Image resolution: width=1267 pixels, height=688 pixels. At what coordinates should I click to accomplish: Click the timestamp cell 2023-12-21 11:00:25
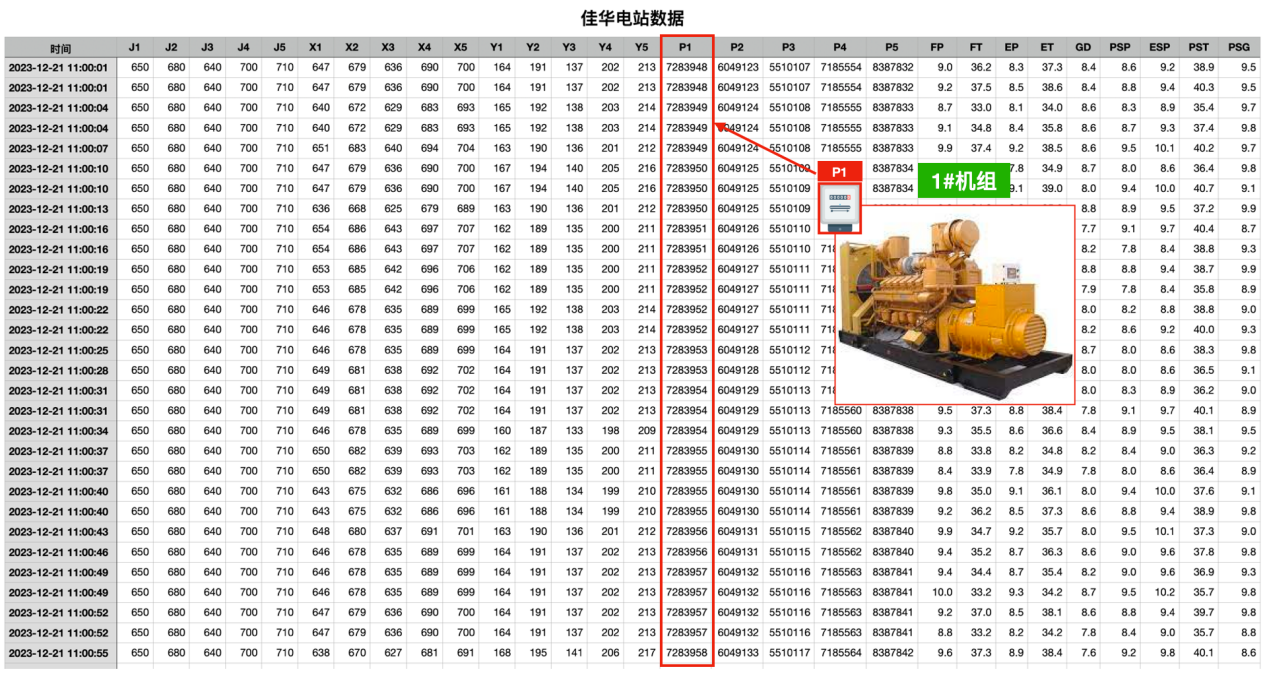pos(60,350)
